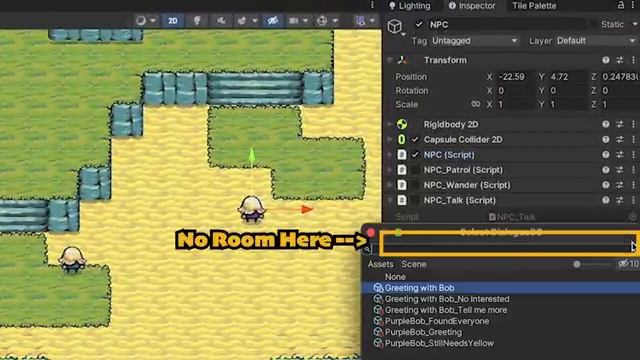This screenshot has height=360, width=640.
Task: Collapse the Transform component
Action: (390, 60)
